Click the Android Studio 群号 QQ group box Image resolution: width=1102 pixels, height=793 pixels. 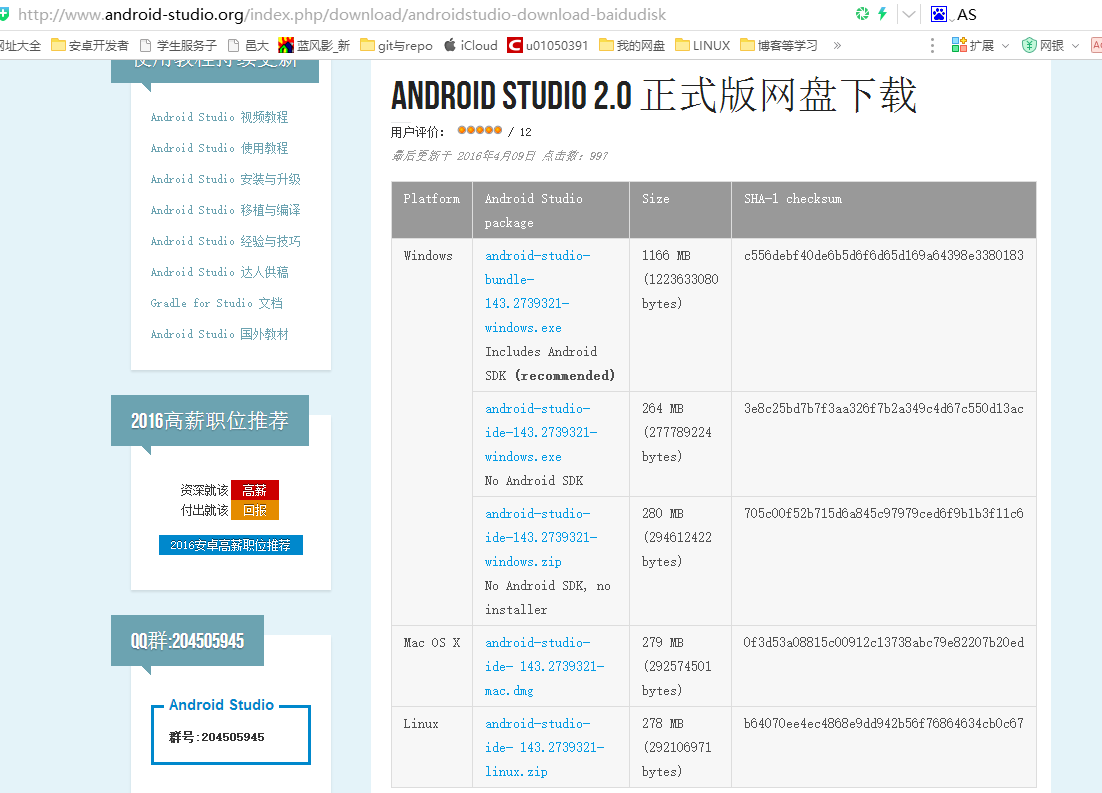231,731
